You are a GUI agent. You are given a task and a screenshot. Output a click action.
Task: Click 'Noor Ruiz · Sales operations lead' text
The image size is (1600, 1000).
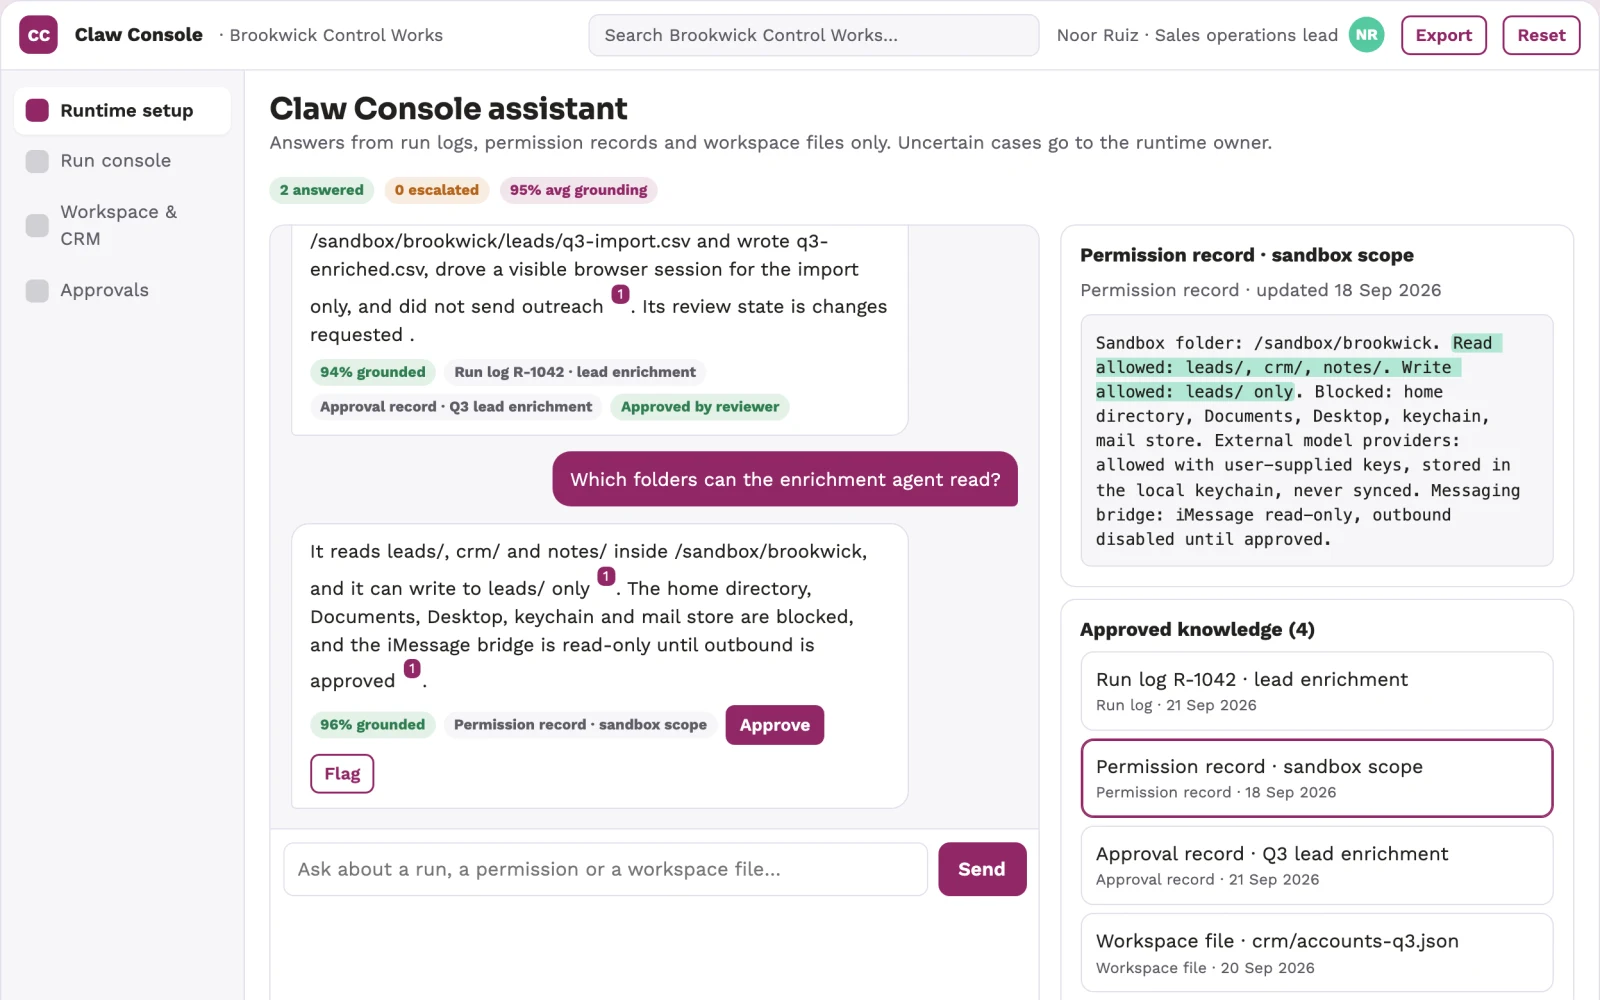point(1197,35)
